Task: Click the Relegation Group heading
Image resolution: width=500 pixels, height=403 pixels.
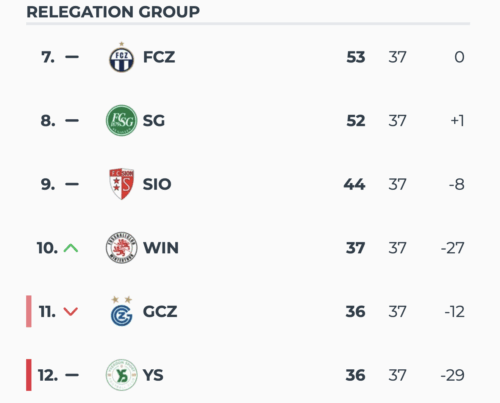Action: pos(113,12)
